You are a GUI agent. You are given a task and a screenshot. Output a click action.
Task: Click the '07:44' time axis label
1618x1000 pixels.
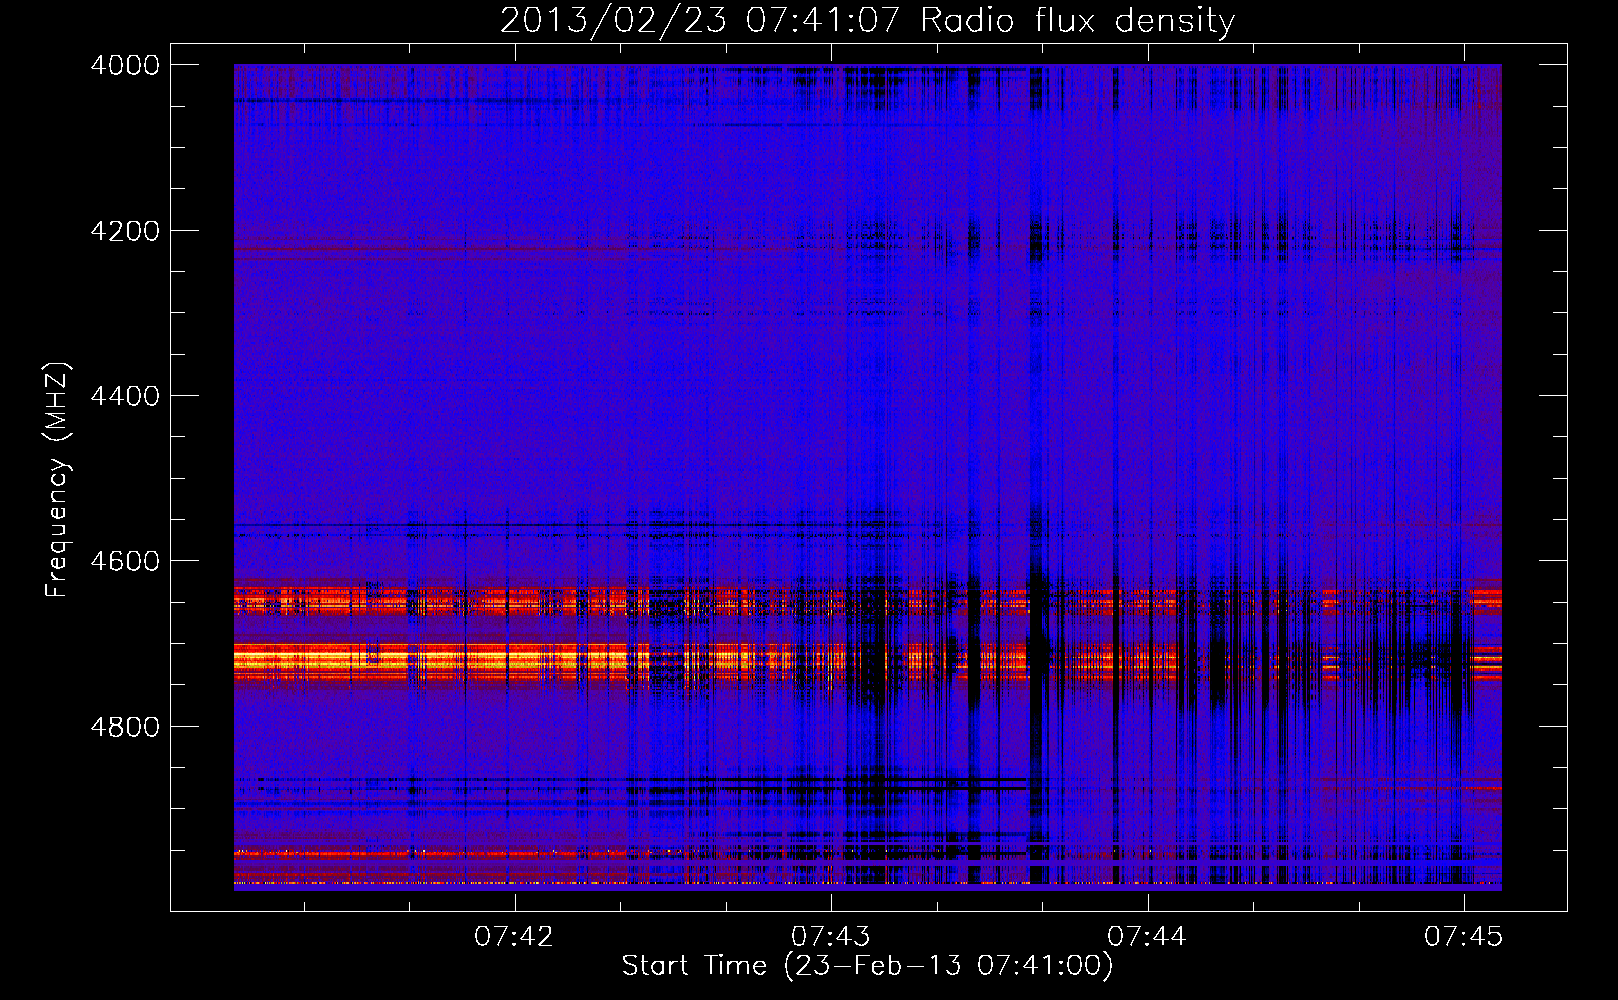coord(1147,937)
